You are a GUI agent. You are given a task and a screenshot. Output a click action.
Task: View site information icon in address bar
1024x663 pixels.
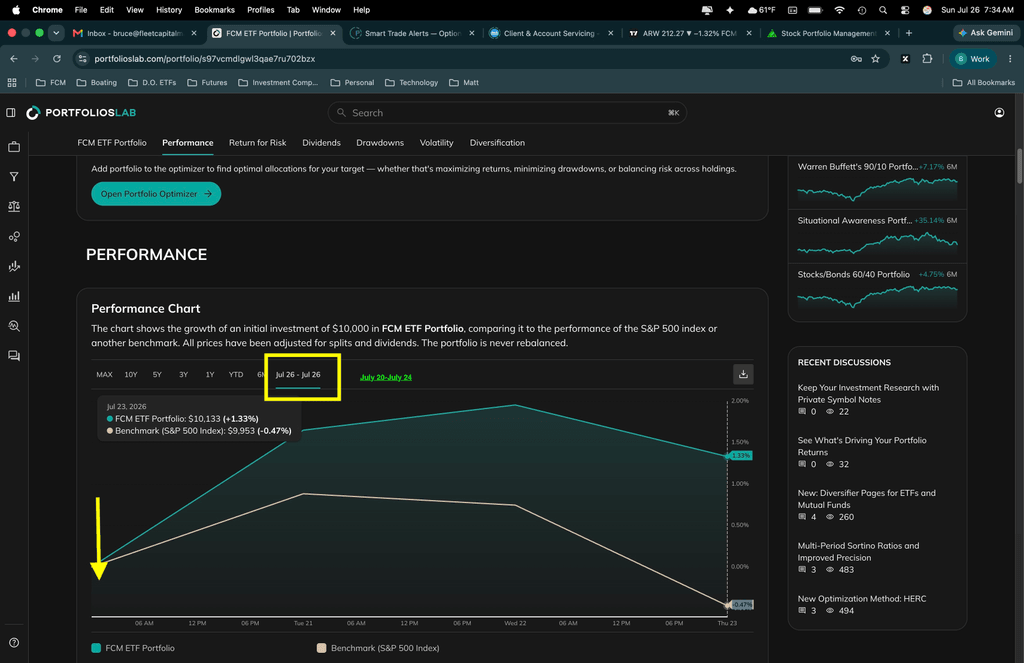click(x=82, y=59)
